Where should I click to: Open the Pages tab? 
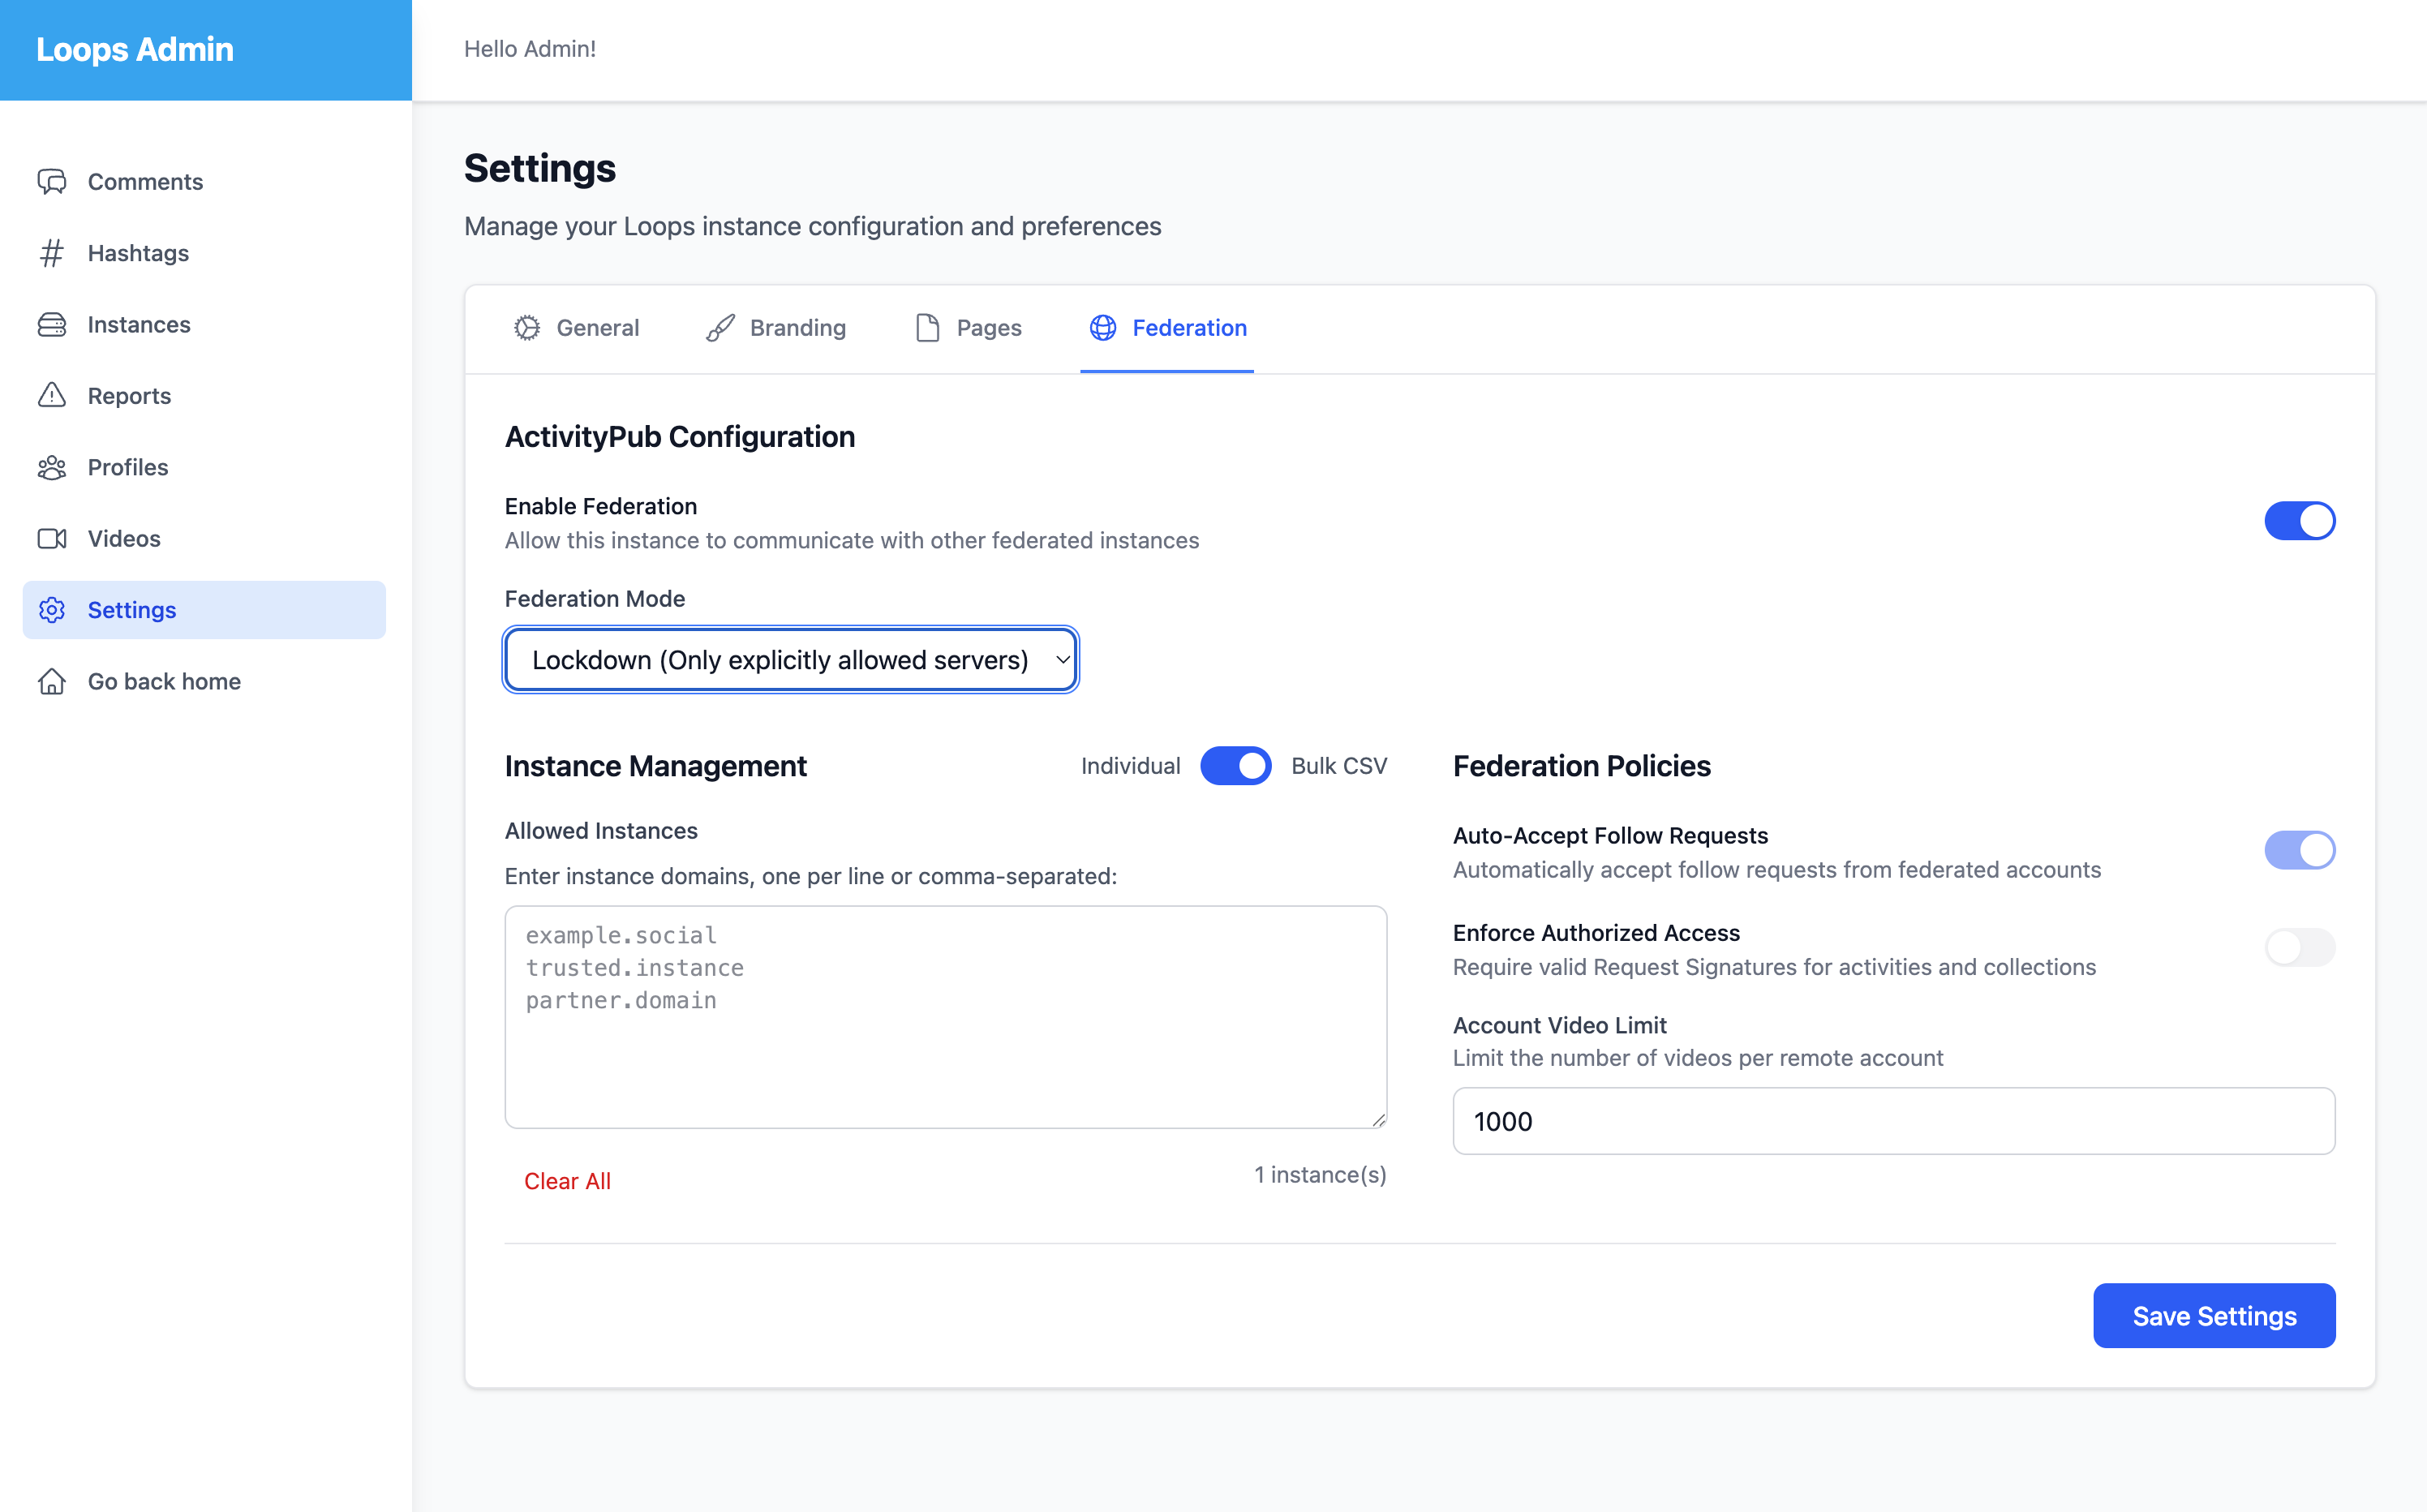968,328
